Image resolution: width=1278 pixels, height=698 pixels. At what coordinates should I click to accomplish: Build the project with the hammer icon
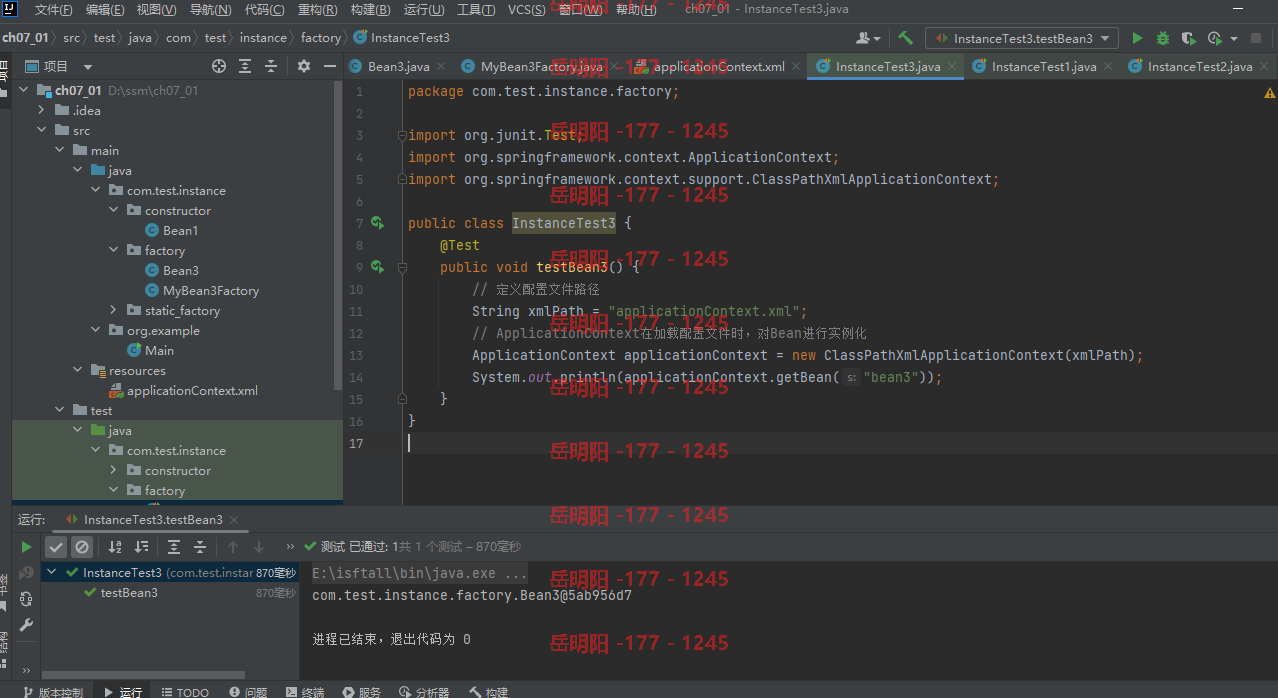[x=905, y=38]
